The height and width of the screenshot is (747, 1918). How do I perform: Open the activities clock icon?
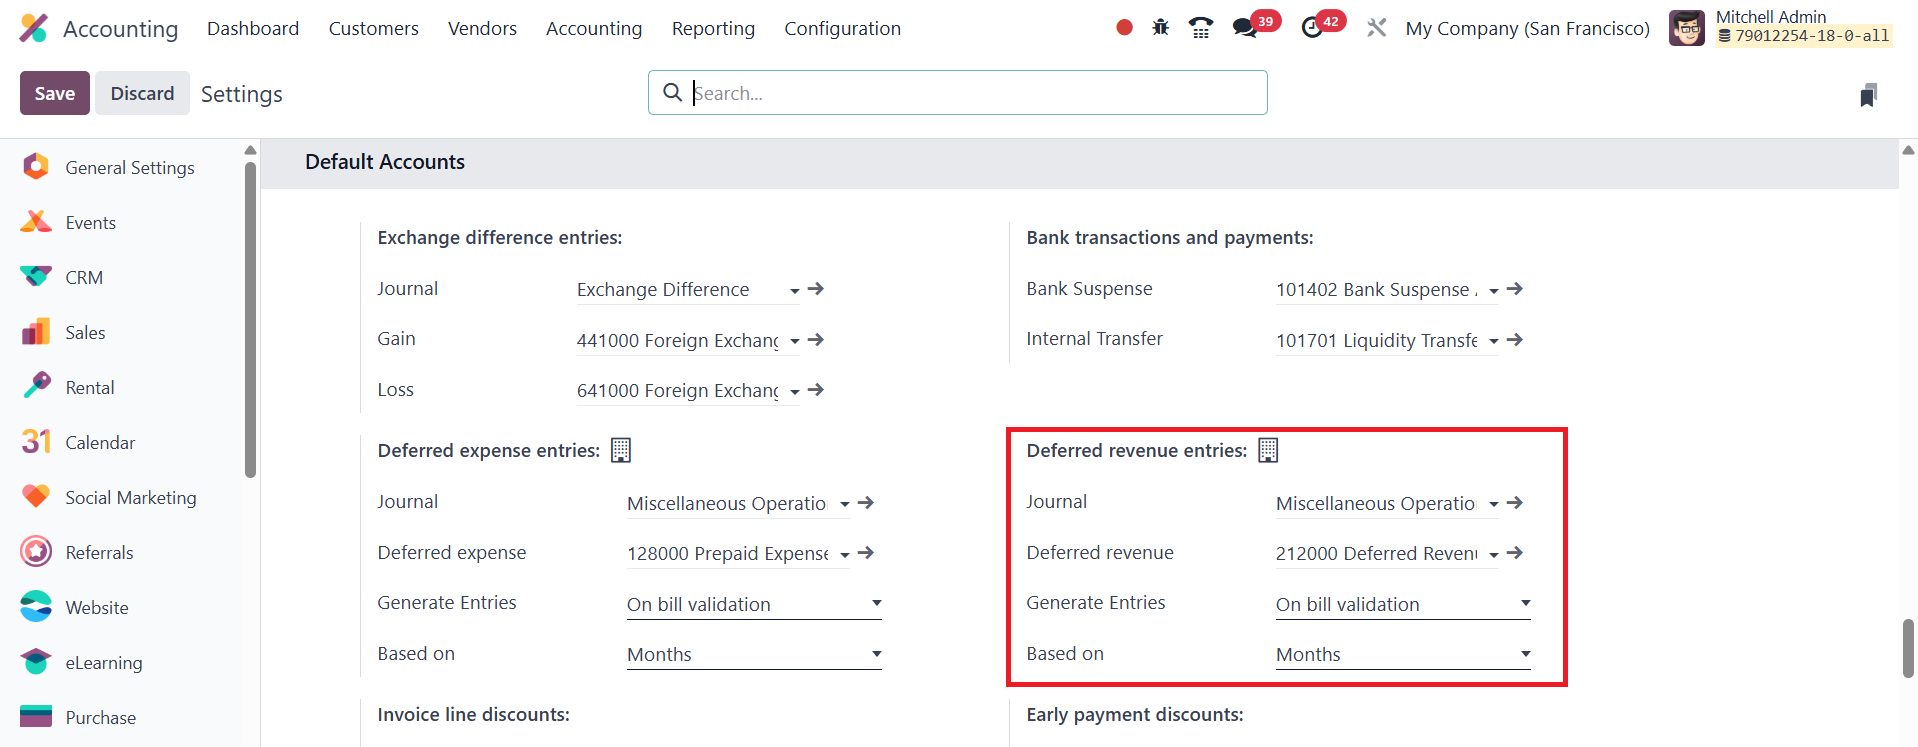click(1312, 28)
